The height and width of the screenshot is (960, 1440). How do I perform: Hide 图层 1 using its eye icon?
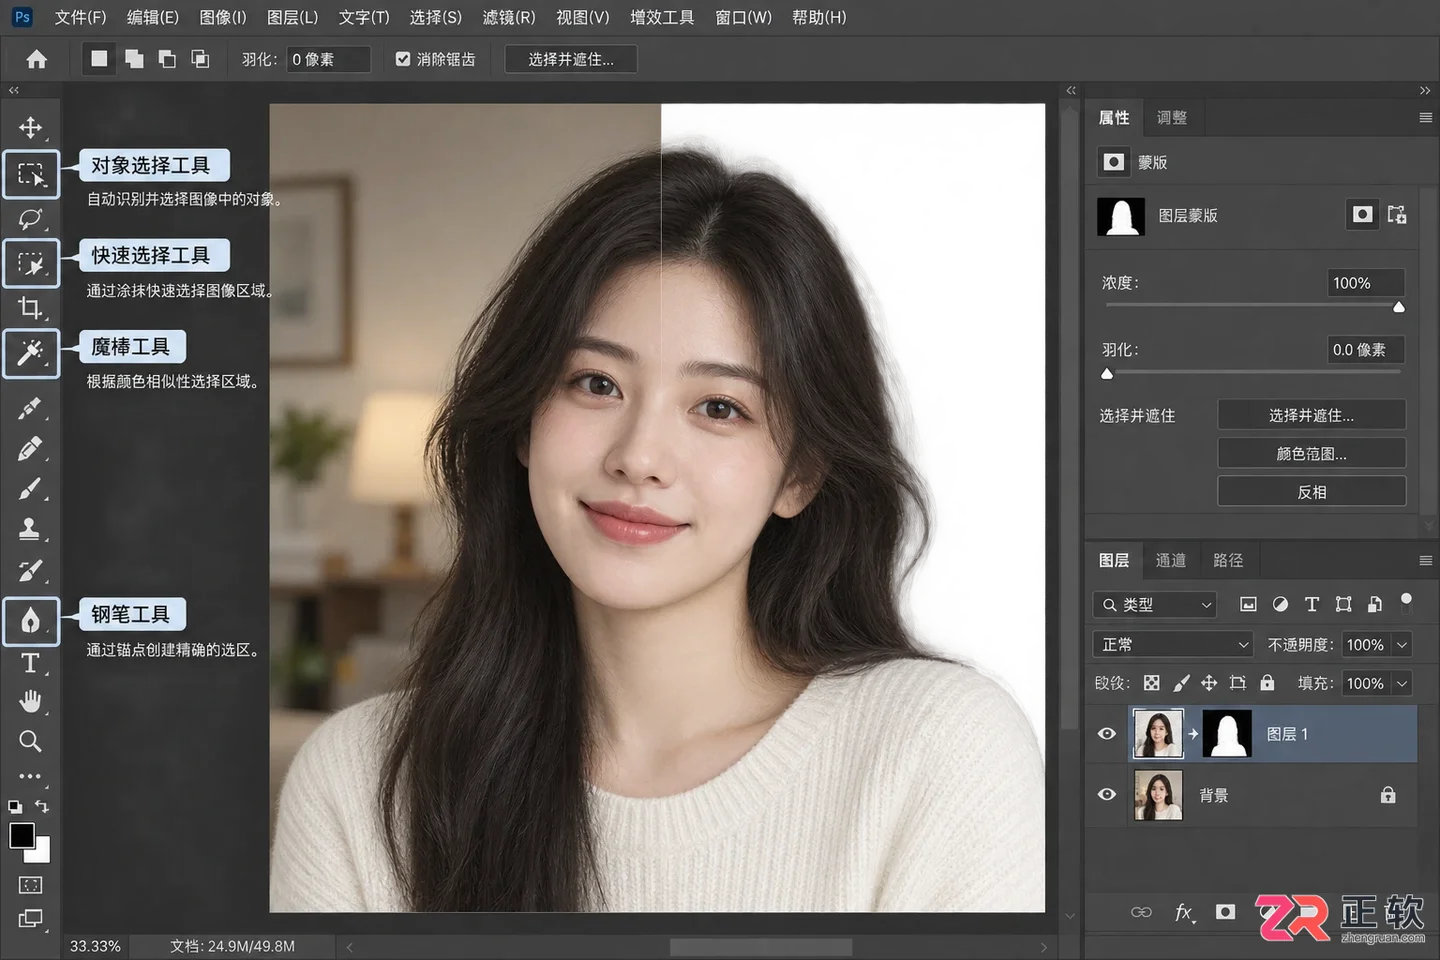click(1107, 734)
